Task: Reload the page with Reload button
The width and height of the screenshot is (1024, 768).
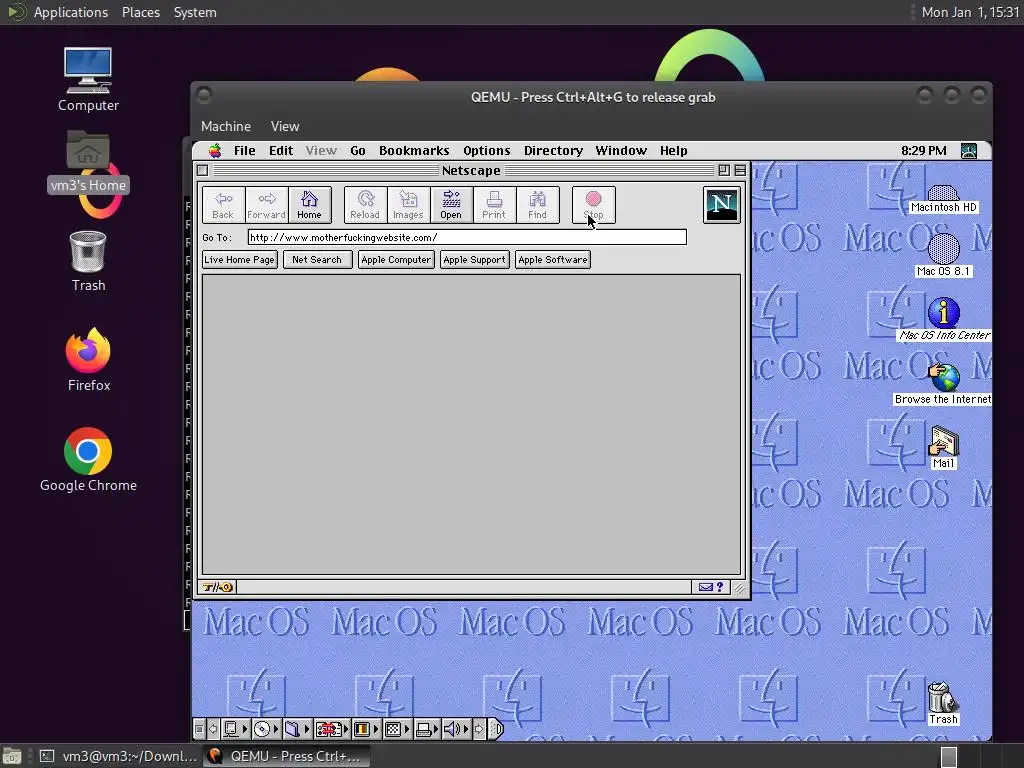Action: [365, 205]
